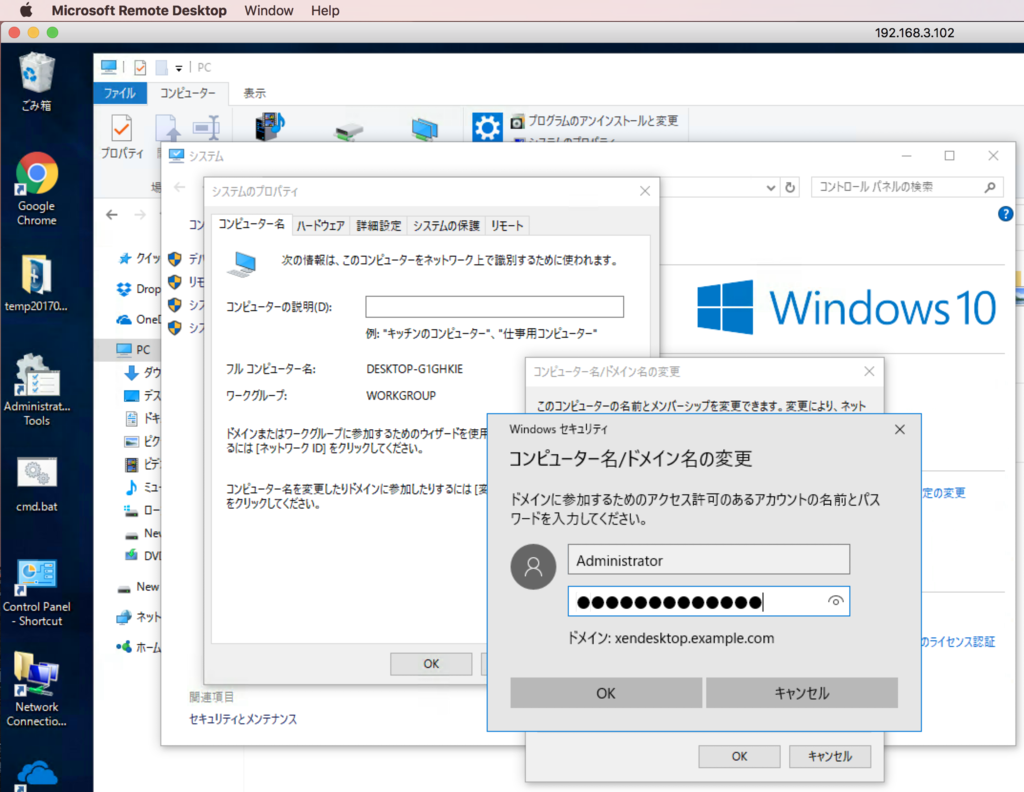The width and height of the screenshot is (1024, 792).
Task: Select Quick access star in navigation pane
Action: [139, 259]
